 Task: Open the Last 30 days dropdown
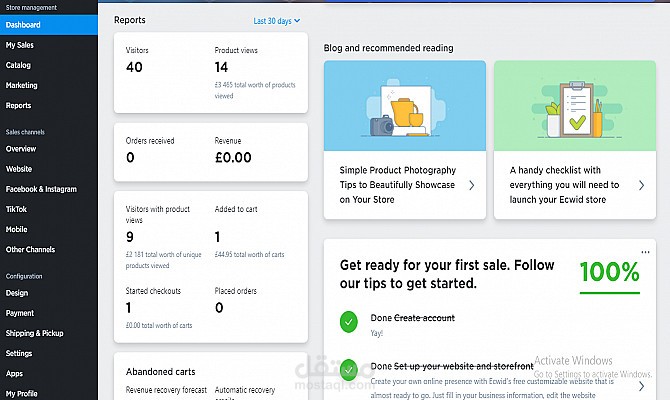pyautogui.click(x=276, y=20)
